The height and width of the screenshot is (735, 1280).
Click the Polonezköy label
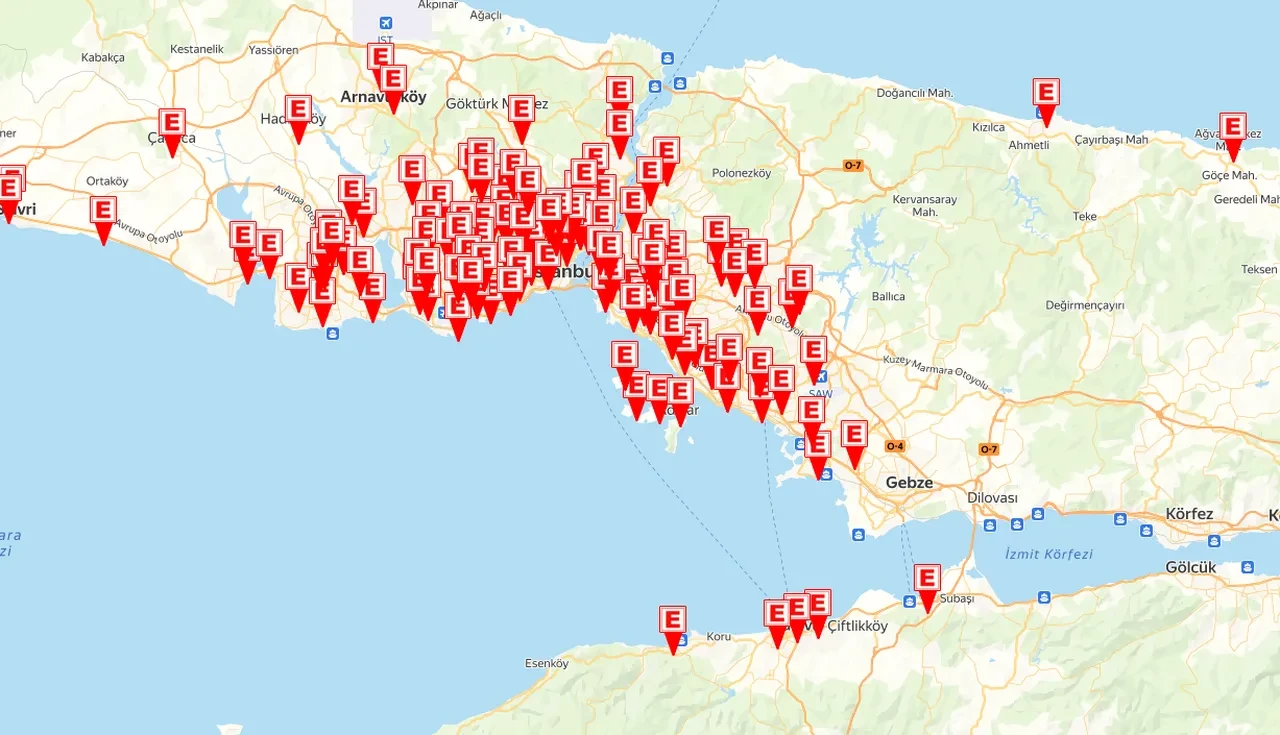click(x=742, y=173)
